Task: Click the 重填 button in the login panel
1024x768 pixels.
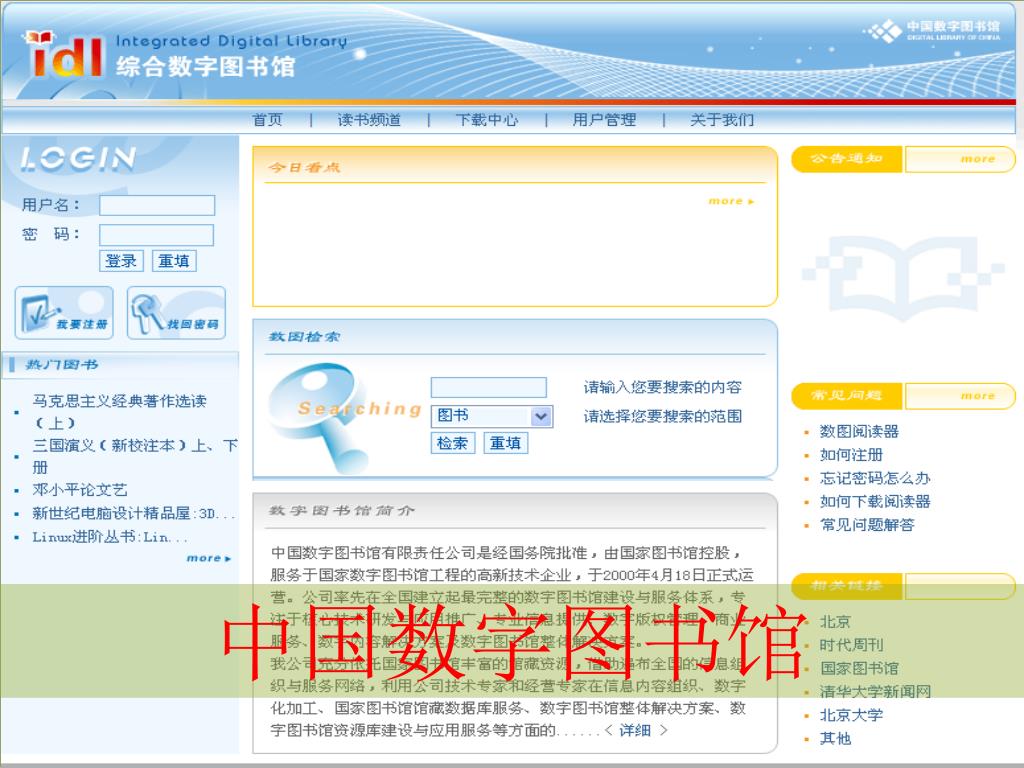Action: (x=174, y=261)
